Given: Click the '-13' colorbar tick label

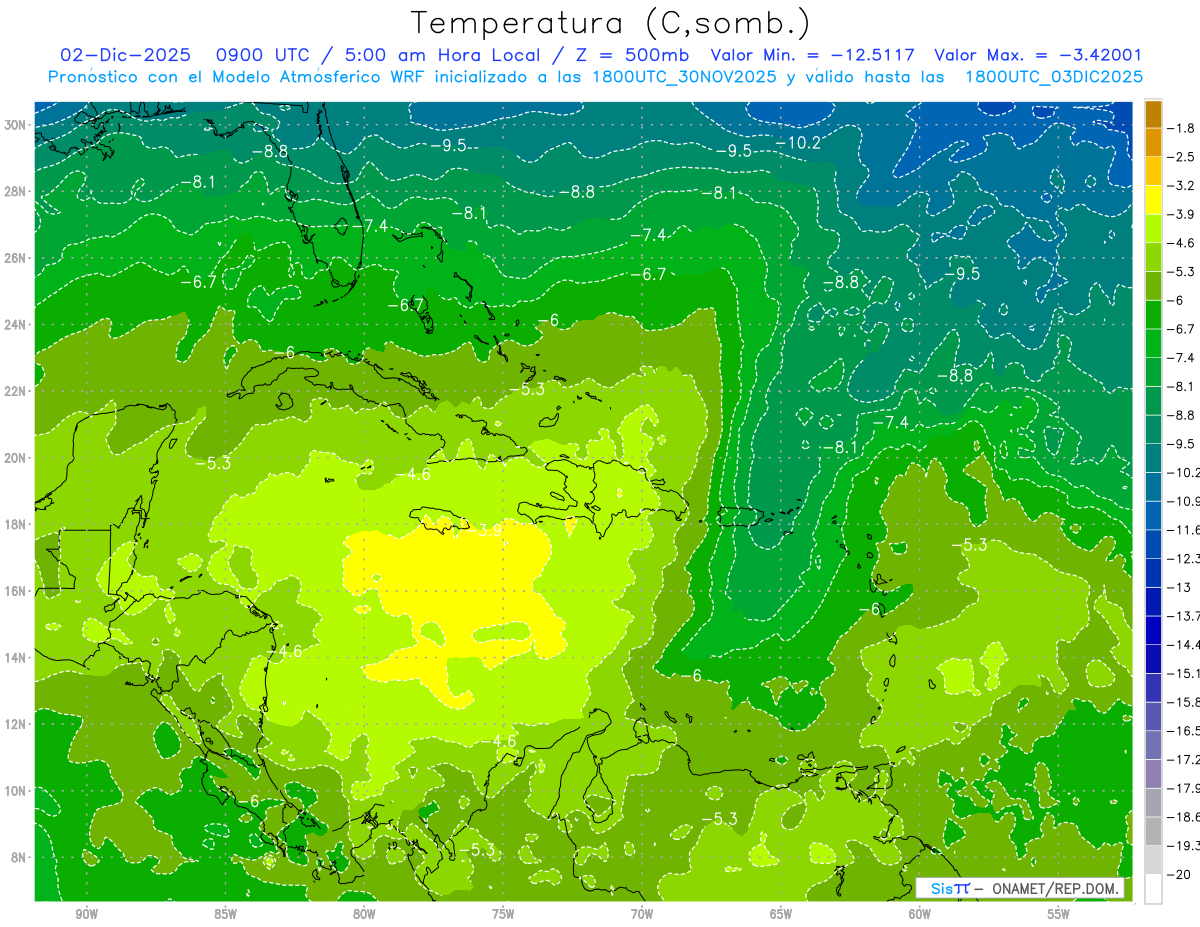Looking at the screenshot, I should 1177,587.
